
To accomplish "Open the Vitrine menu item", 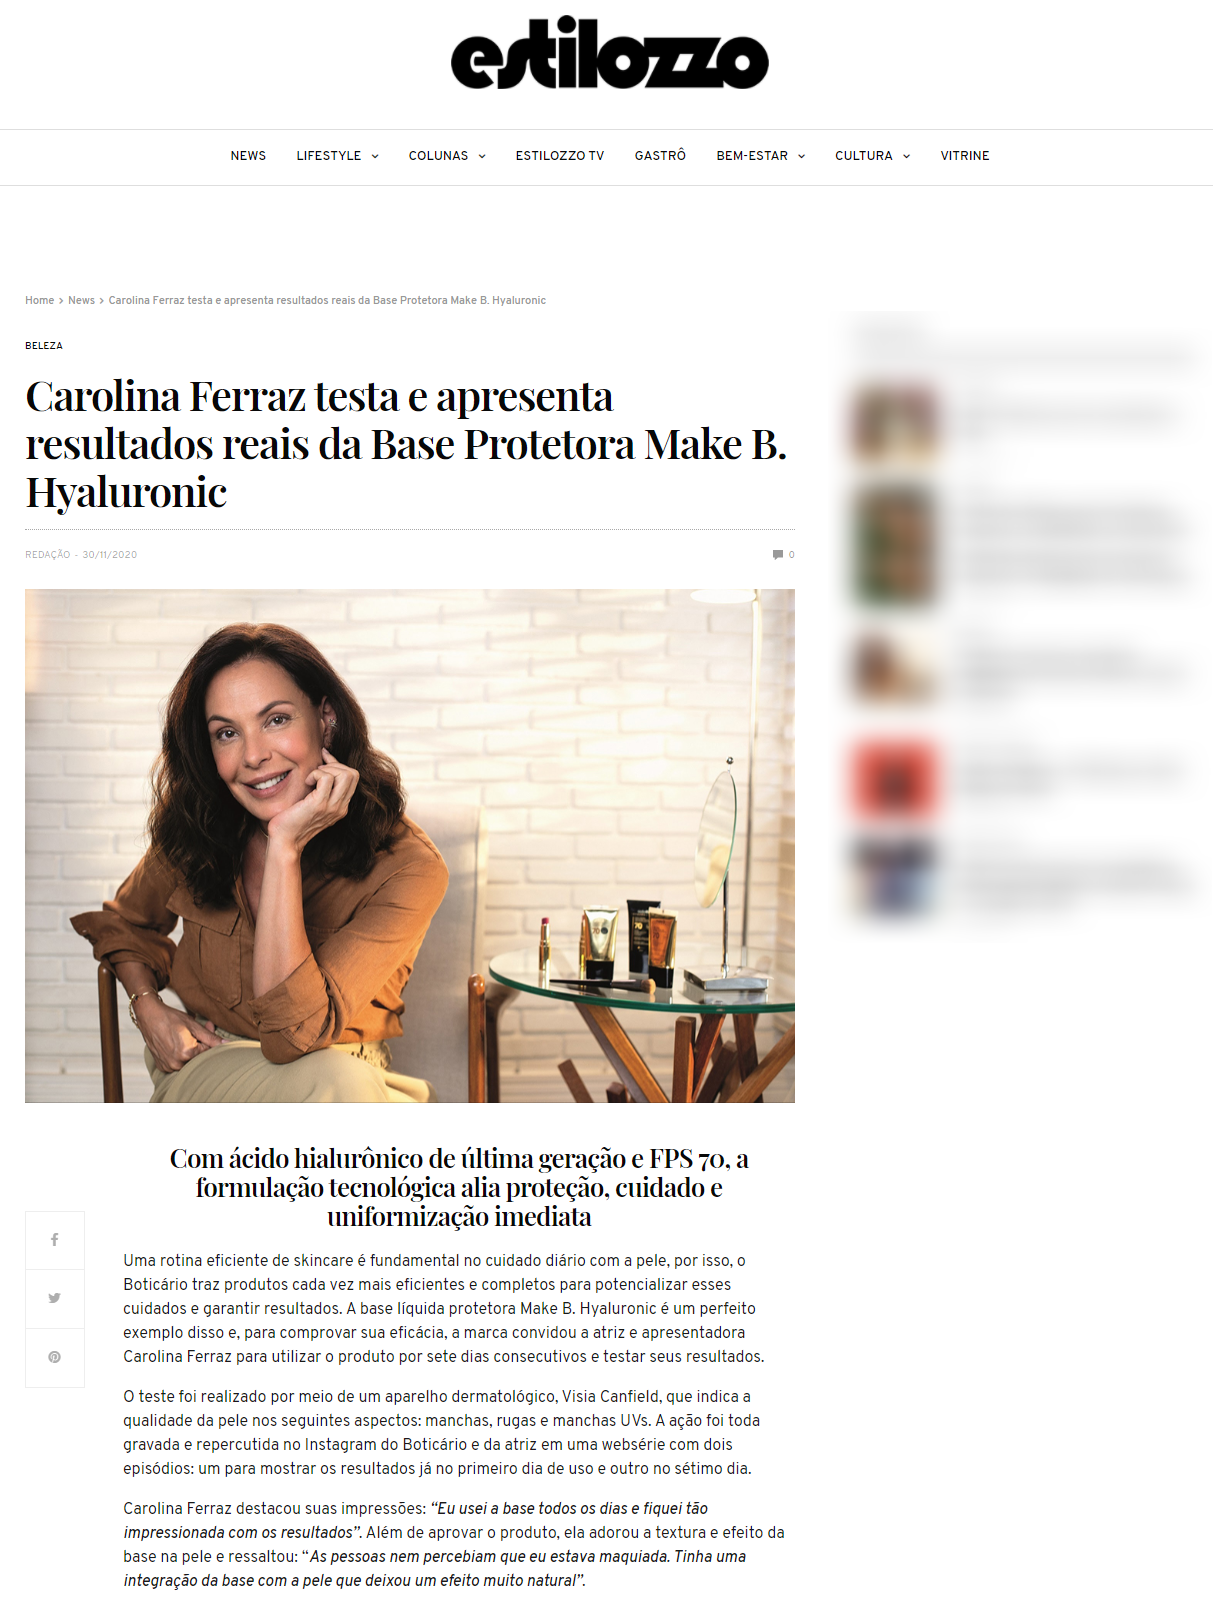I will [x=965, y=156].
